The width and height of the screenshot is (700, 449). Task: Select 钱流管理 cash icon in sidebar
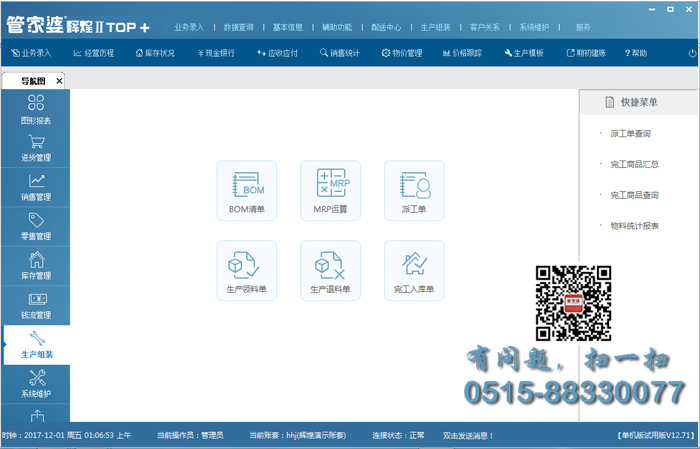[x=36, y=305]
